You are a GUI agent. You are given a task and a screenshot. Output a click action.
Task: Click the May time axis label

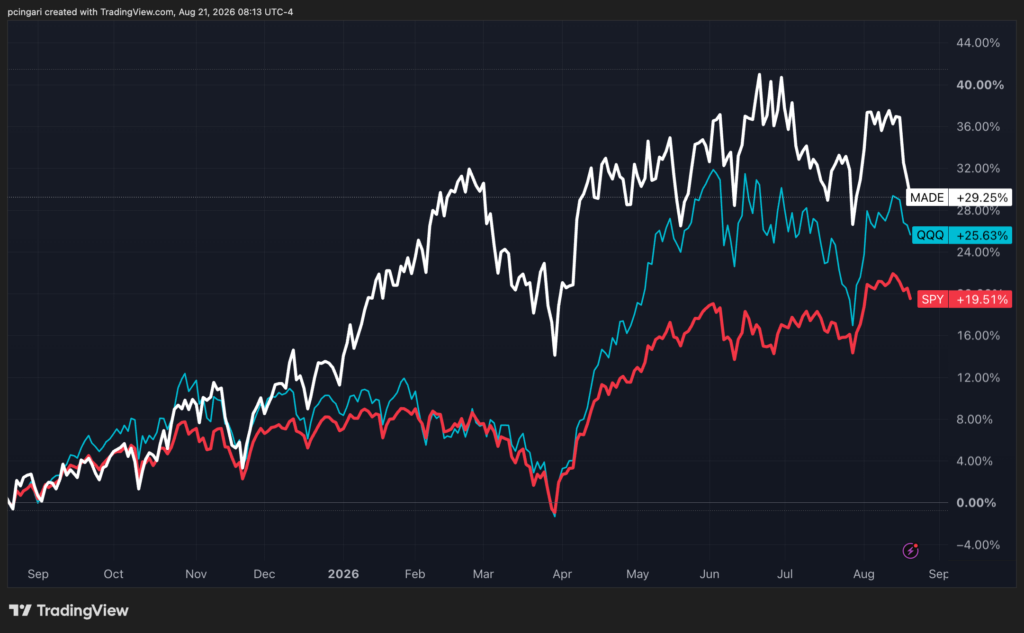coord(637,574)
